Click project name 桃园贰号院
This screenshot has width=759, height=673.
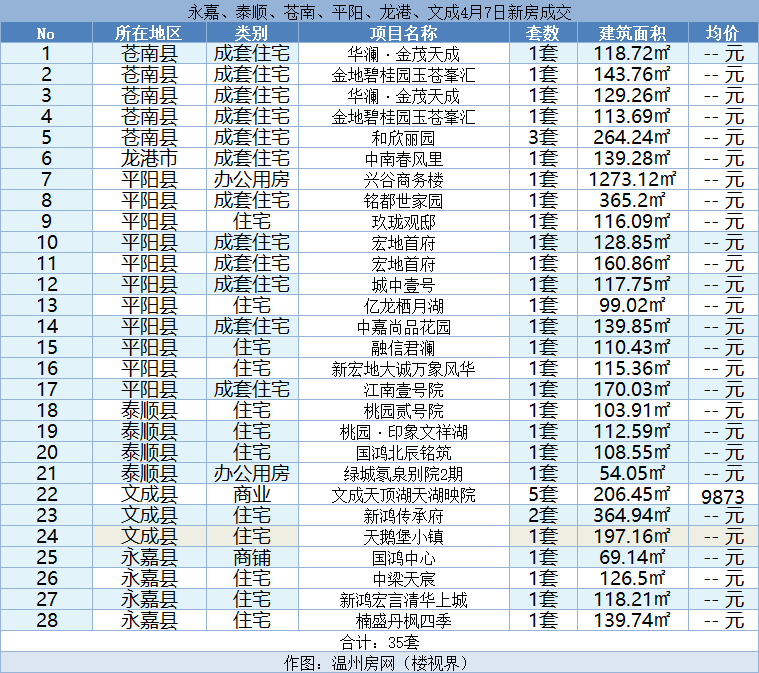(403, 411)
